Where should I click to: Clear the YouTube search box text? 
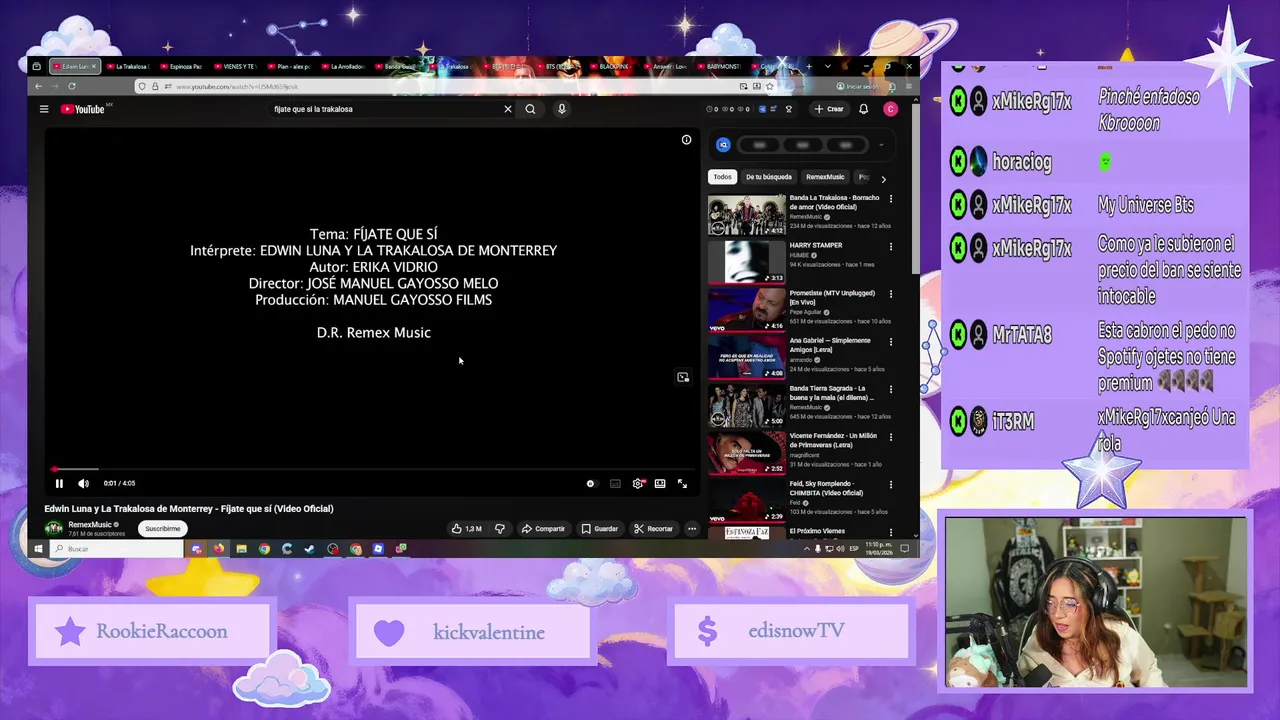tap(507, 109)
